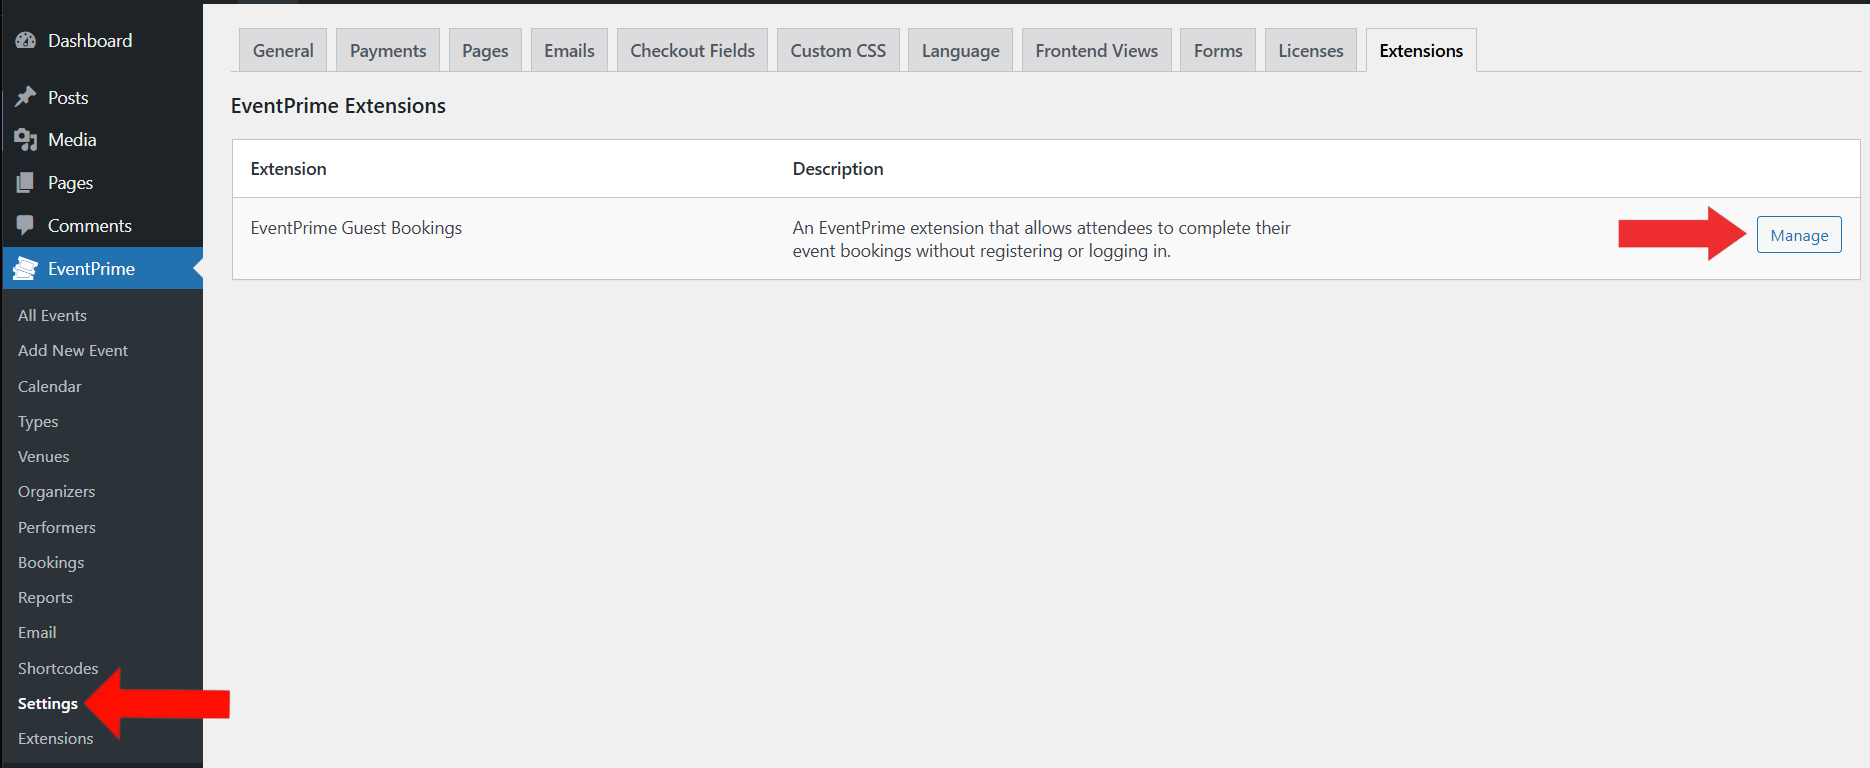Viewport: 1870px width, 768px height.
Task: Open the Custom CSS tab
Action: [838, 51]
